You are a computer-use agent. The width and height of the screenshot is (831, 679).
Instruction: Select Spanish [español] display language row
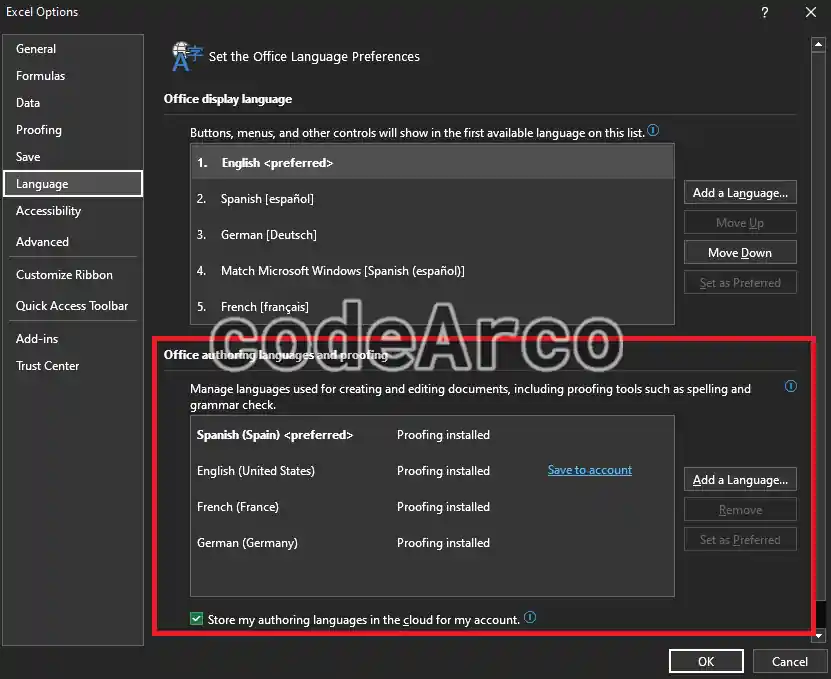[432, 199]
